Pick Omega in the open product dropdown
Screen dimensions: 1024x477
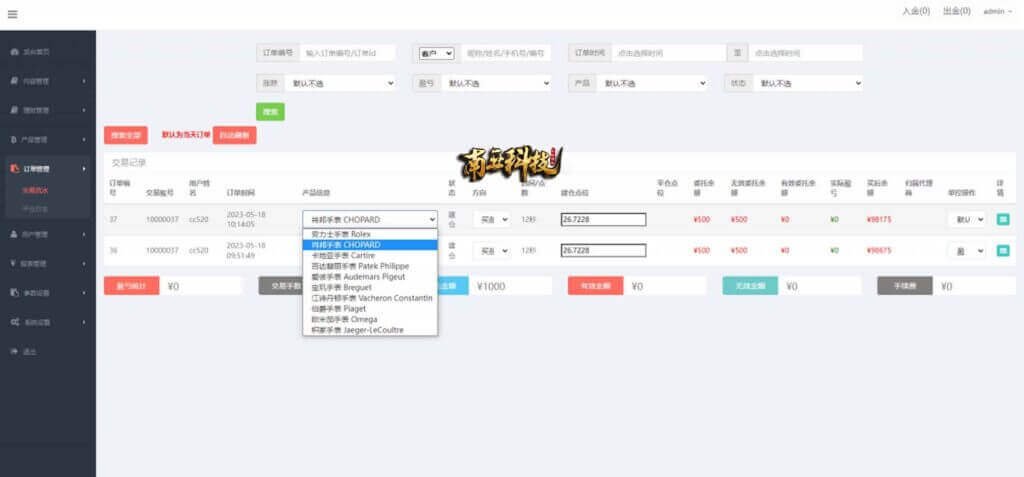click(x=343, y=319)
